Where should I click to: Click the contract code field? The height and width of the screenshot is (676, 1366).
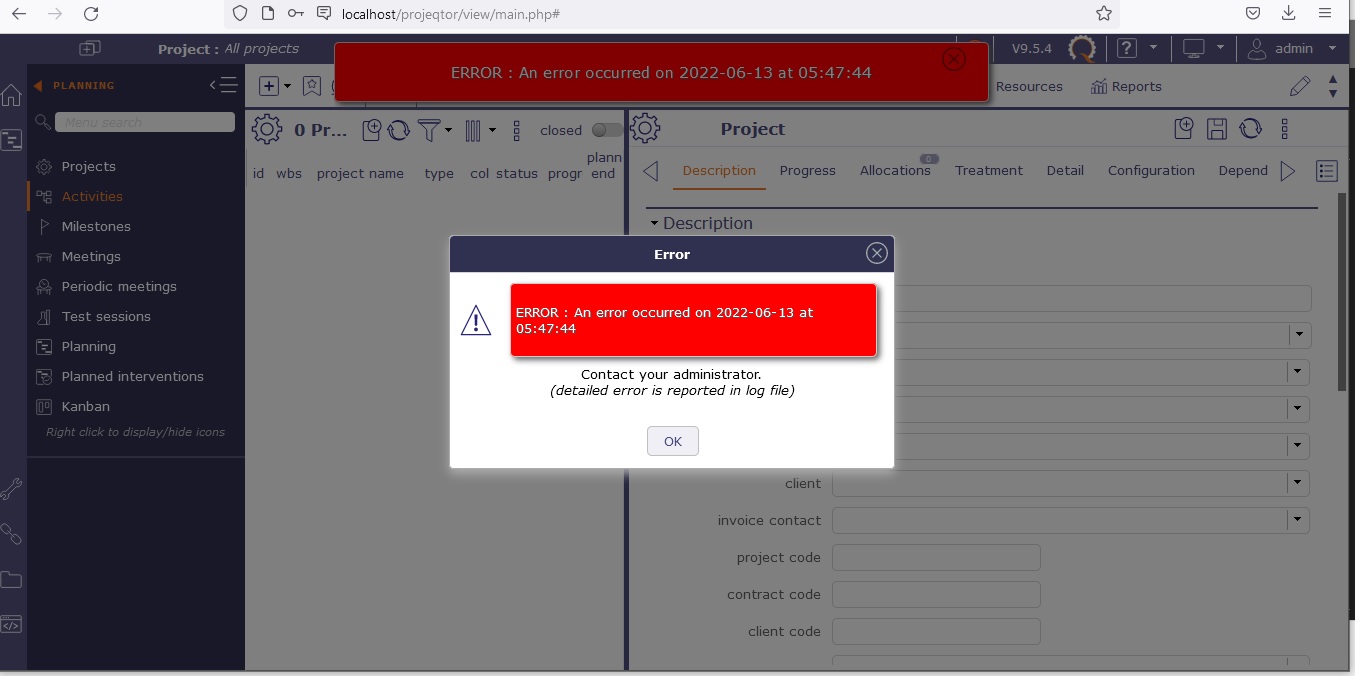point(936,594)
